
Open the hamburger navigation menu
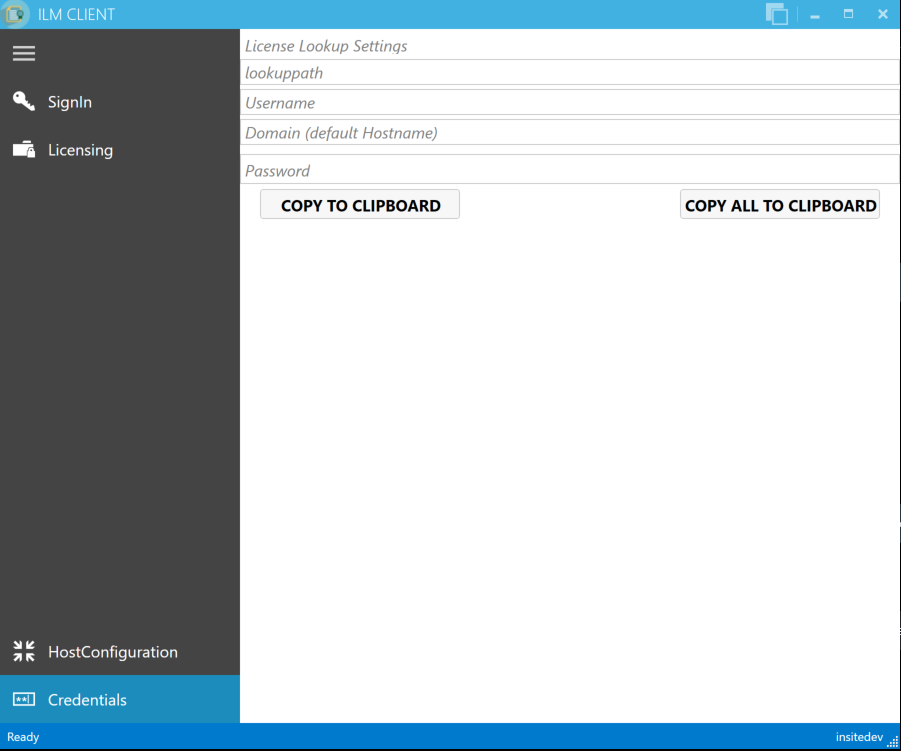pos(23,53)
